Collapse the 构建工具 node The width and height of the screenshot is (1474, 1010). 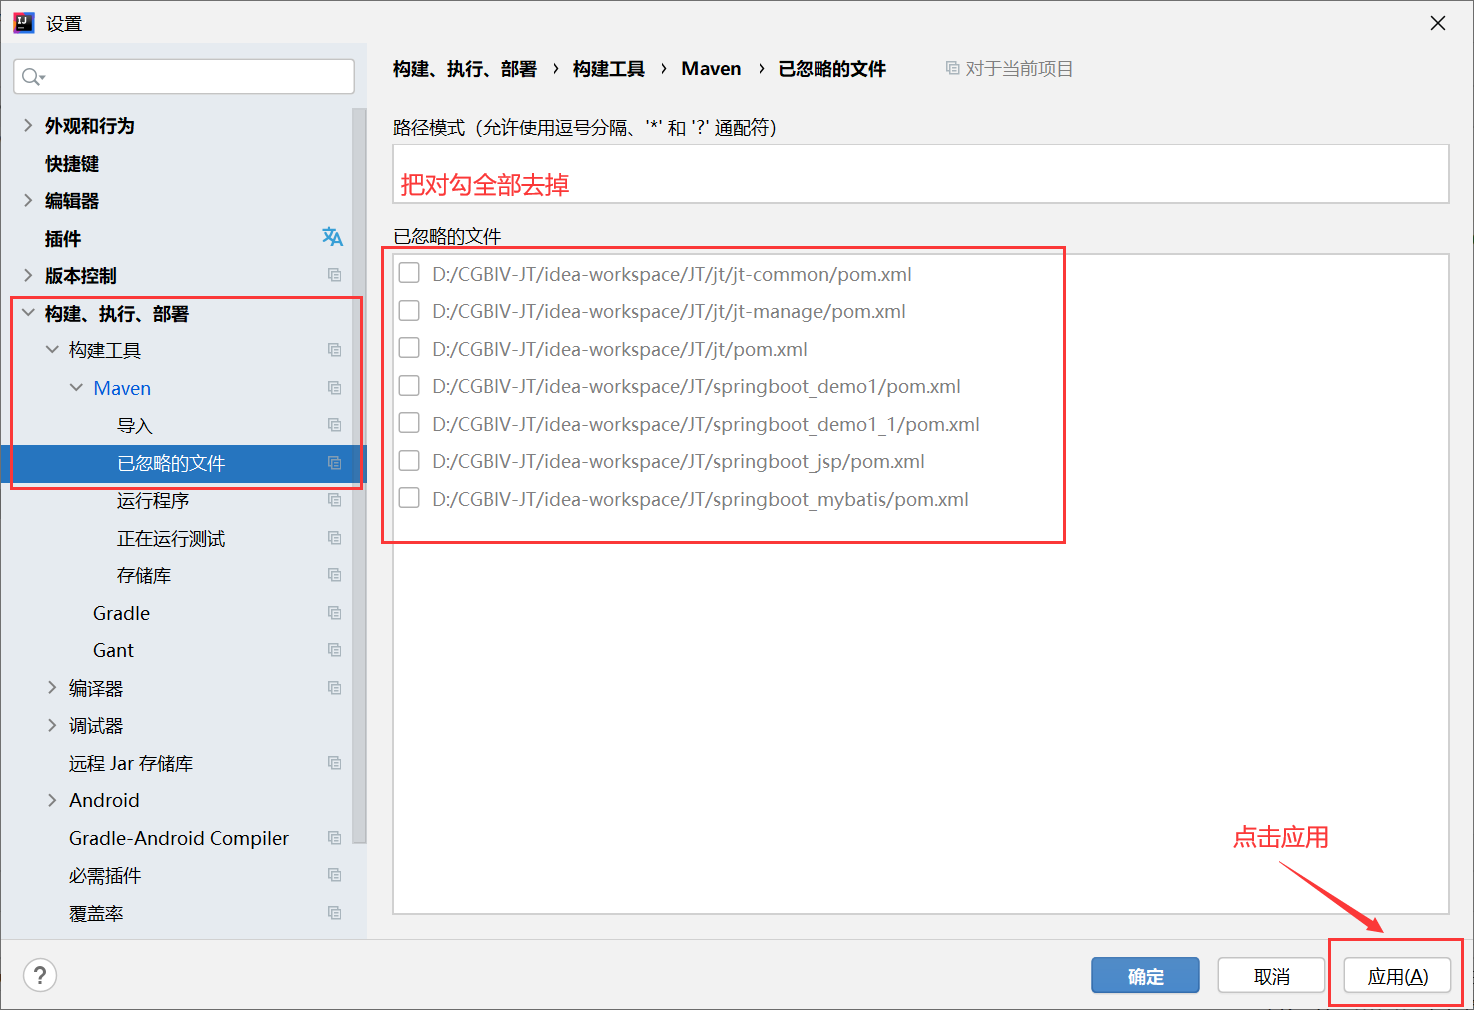52,350
